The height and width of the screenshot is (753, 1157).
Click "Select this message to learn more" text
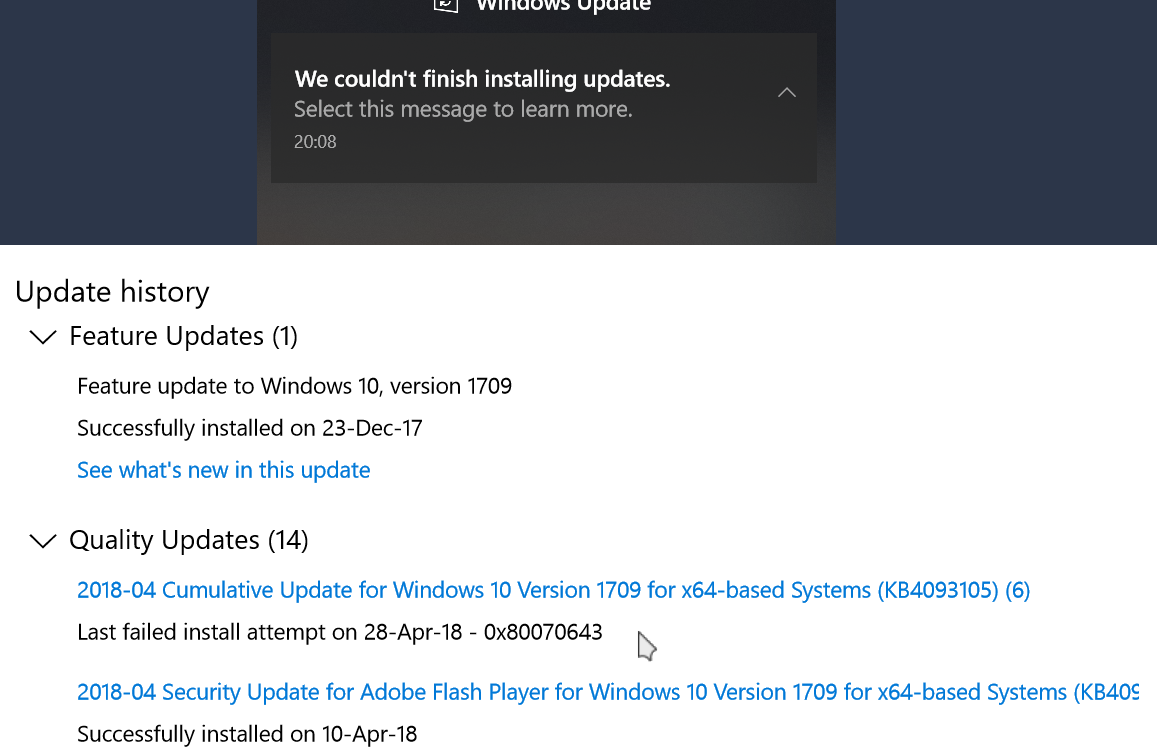[x=463, y=109]
